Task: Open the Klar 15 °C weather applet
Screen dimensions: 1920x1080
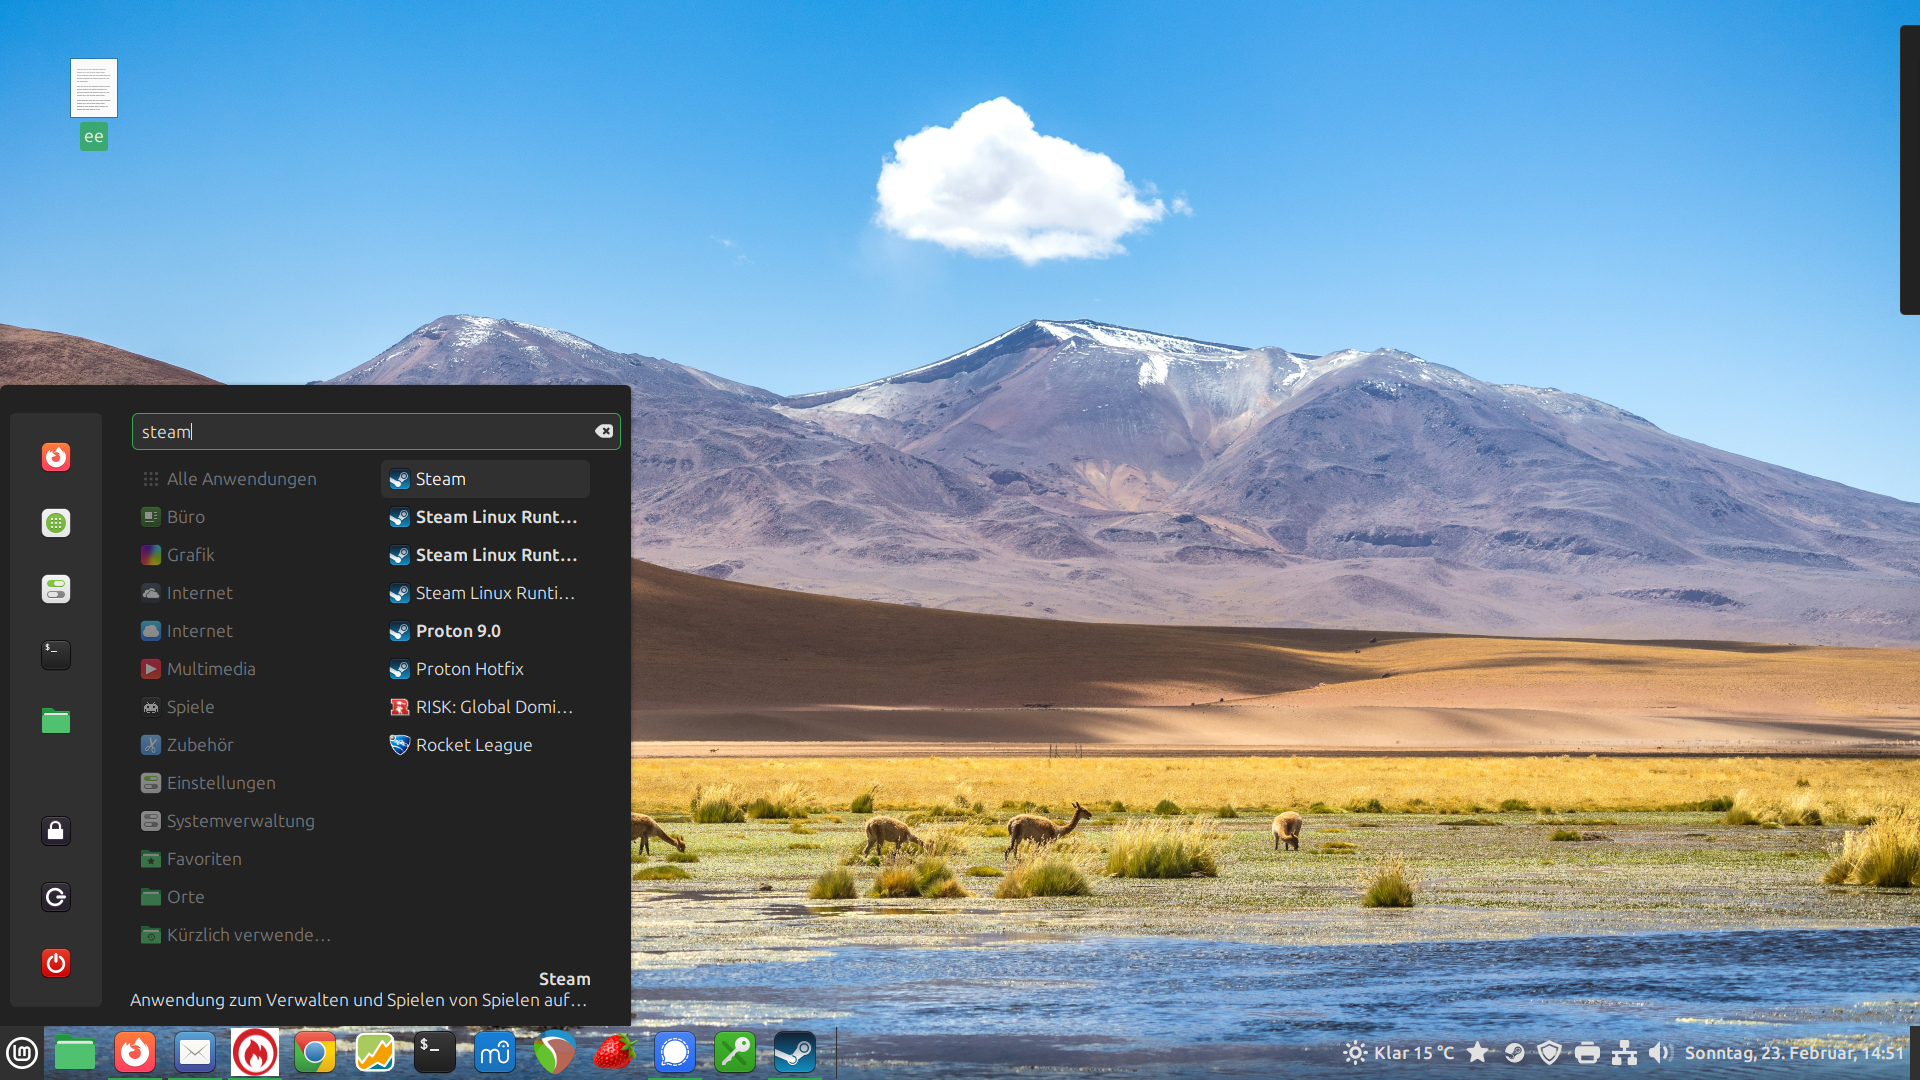Action: point(1399,1052)
